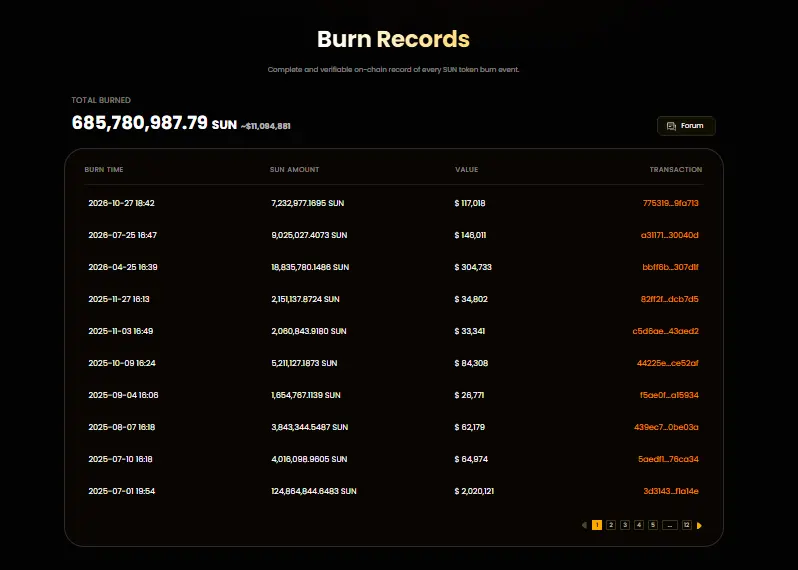This screenshot has height=570, width=798.
Task: Select pagination page 3
Action: click(x=625, y=525)
